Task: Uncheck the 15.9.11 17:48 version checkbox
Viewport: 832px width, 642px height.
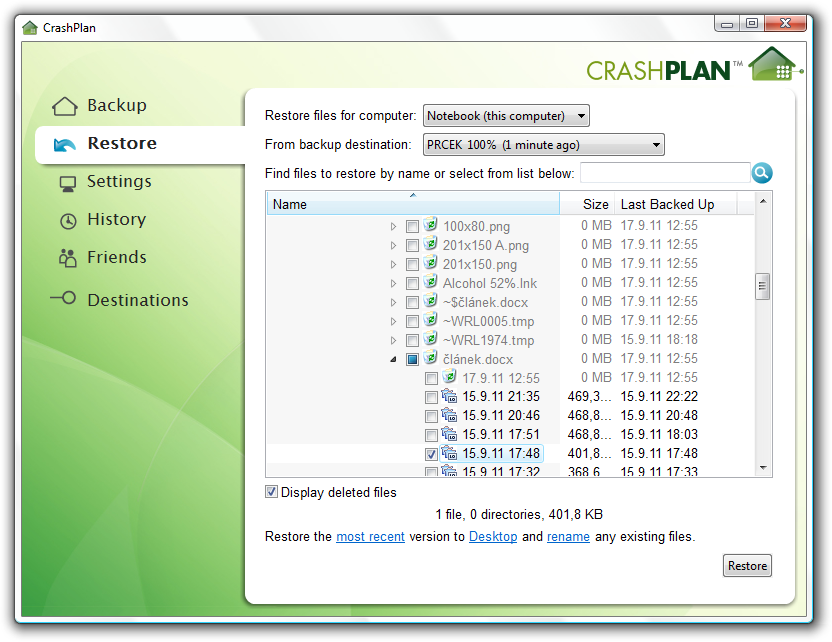Action: click(431, 455)
